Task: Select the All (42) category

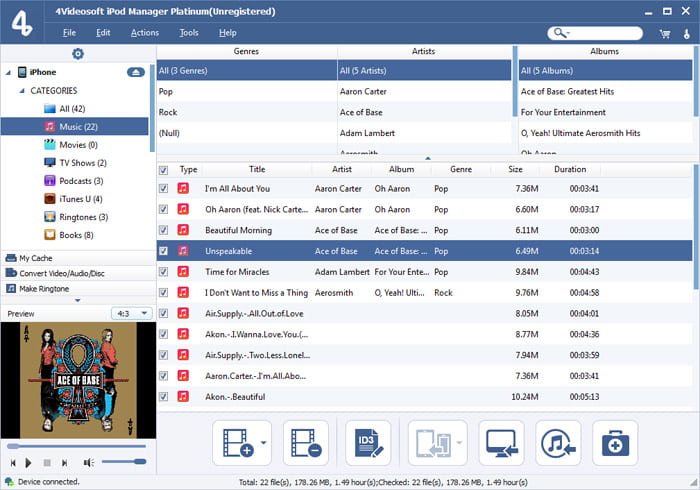Action: point(72,108)
